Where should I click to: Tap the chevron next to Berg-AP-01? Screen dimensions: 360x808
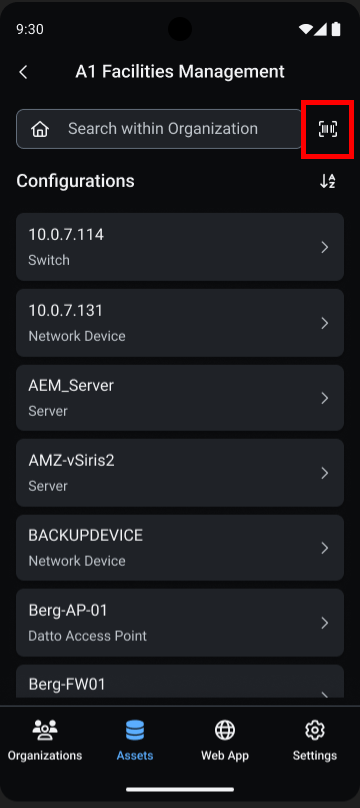pyautogui.click(x=324, y=623)
